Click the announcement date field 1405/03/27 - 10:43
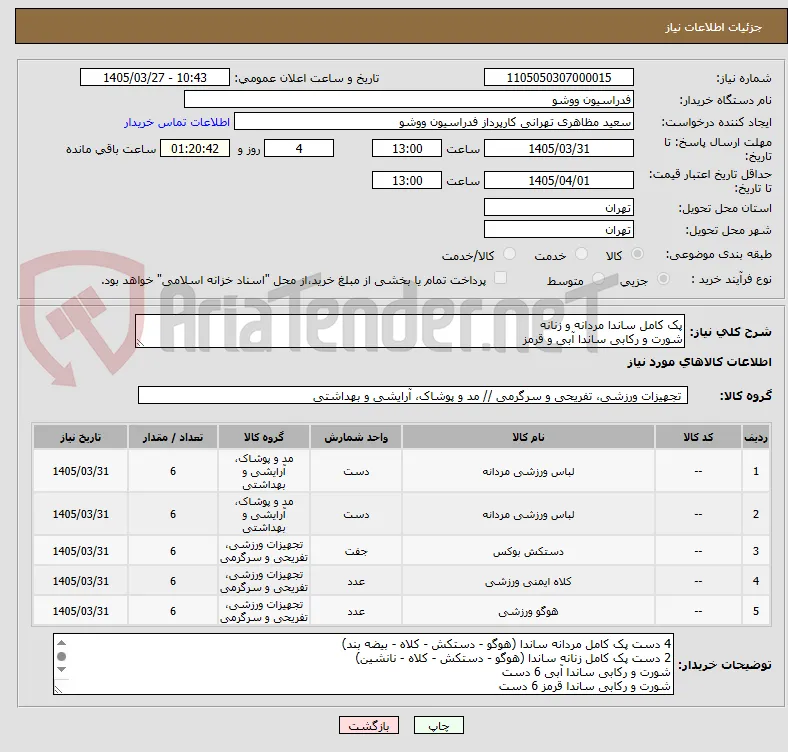 tap(155, 77)
